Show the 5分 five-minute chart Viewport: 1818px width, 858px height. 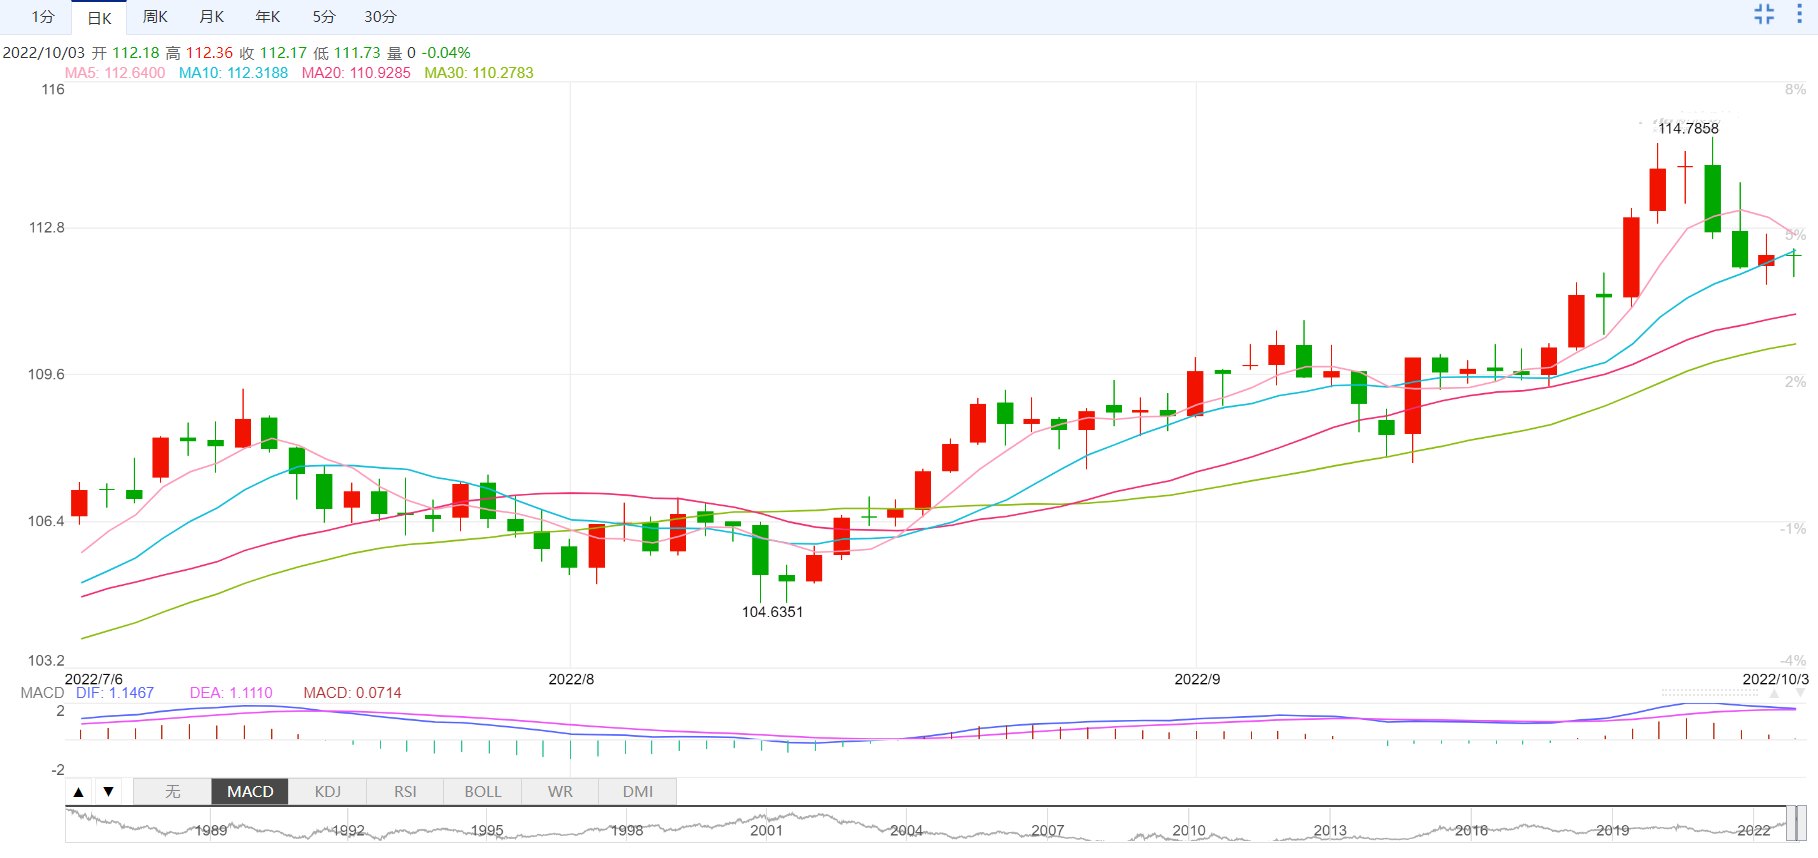click(324, 17)
